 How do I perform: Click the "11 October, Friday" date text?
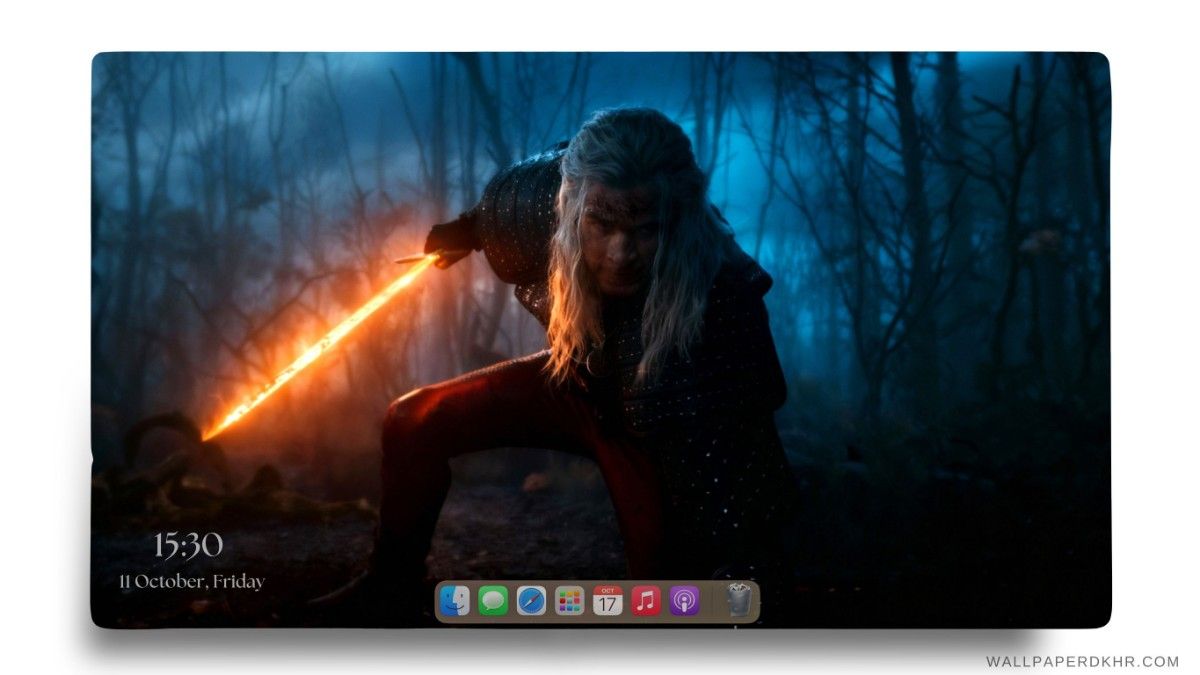click(192, 581)
